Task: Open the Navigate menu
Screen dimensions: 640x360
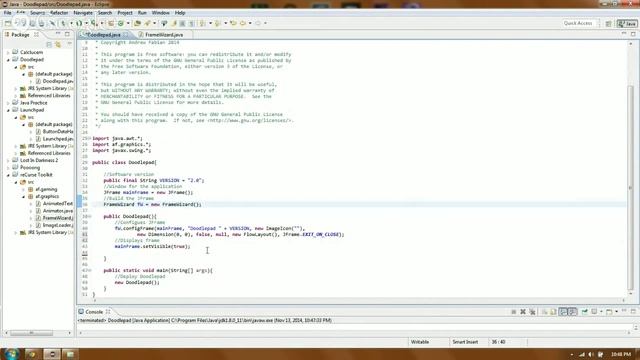Action: (83, 13)
